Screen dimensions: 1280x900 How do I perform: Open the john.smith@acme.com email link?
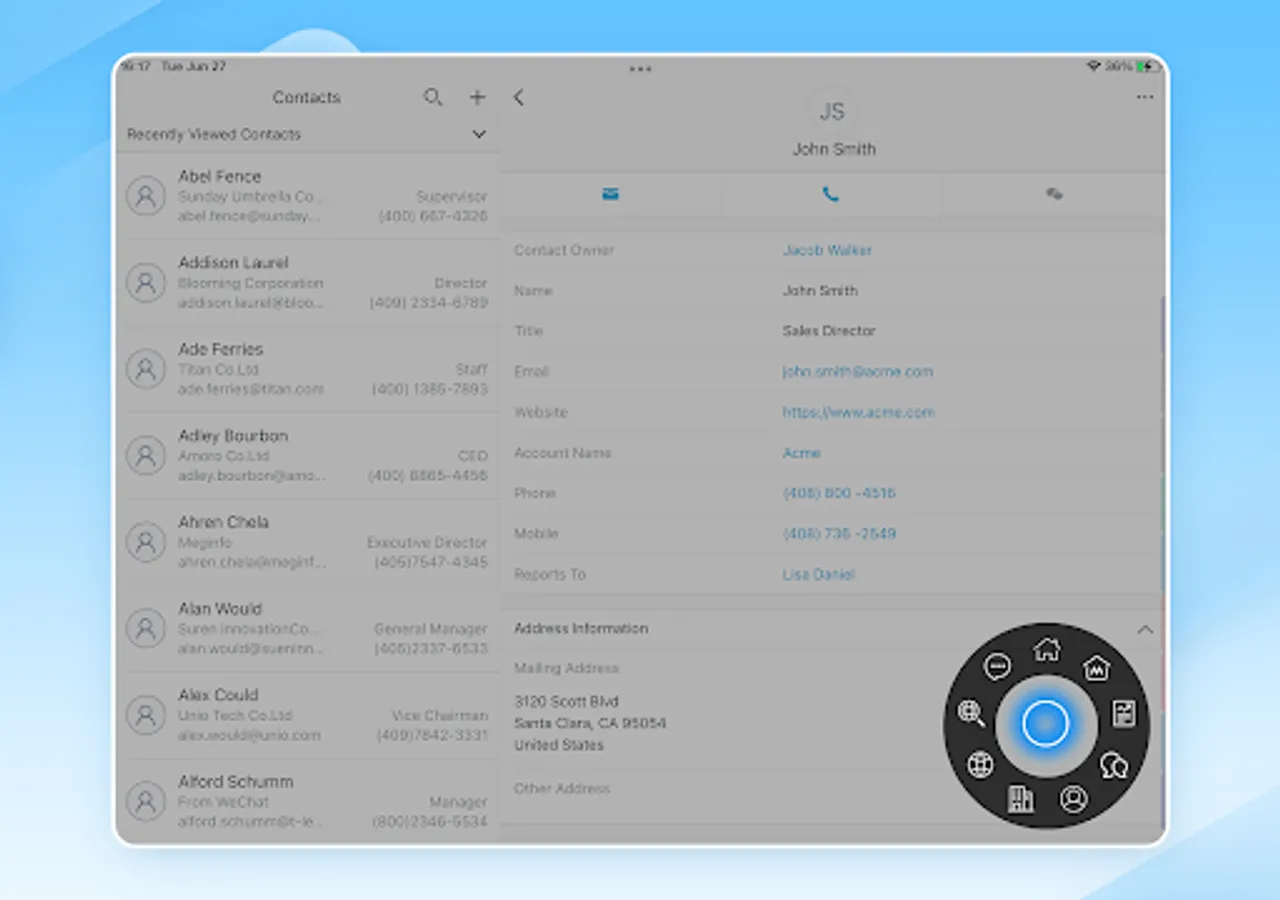pyautogui.click(x=857, y=371)
